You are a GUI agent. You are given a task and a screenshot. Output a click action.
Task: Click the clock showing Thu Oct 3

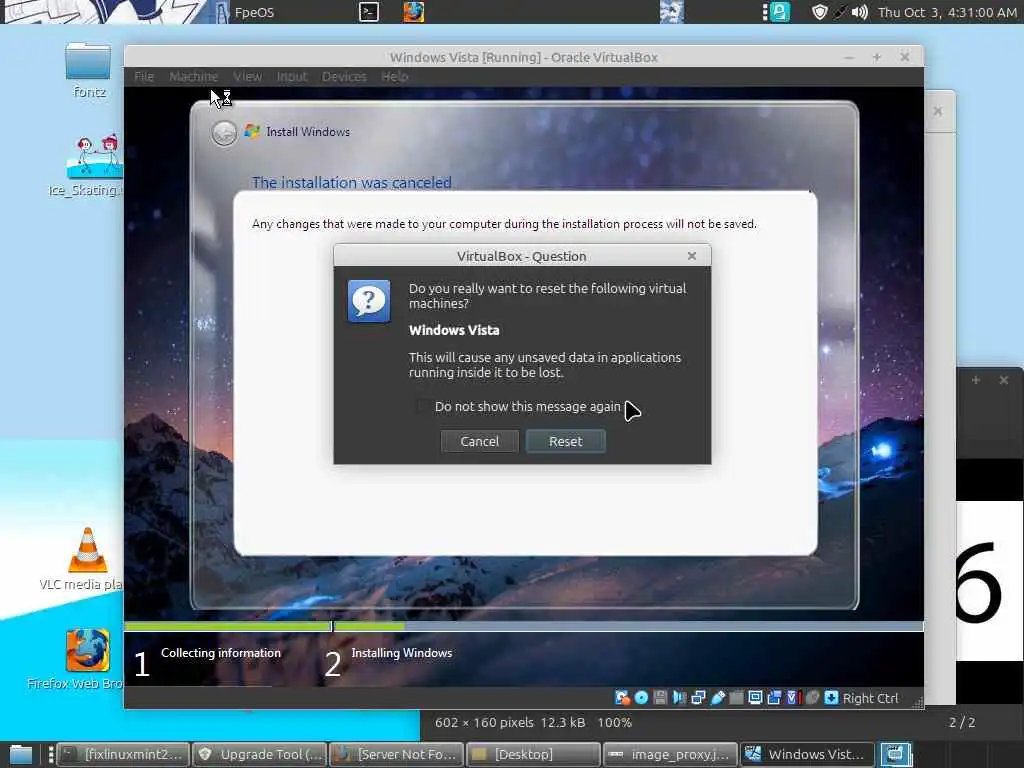coord(947,12)
